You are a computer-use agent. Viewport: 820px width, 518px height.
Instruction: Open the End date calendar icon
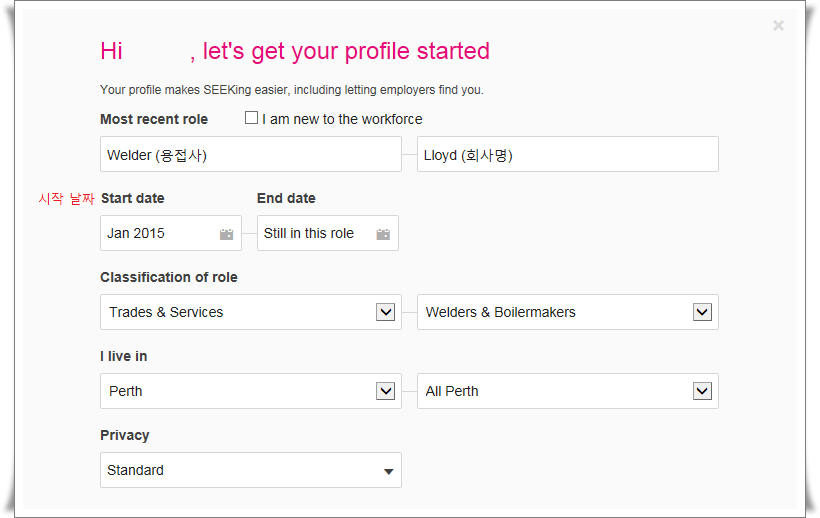click(383, 234)
